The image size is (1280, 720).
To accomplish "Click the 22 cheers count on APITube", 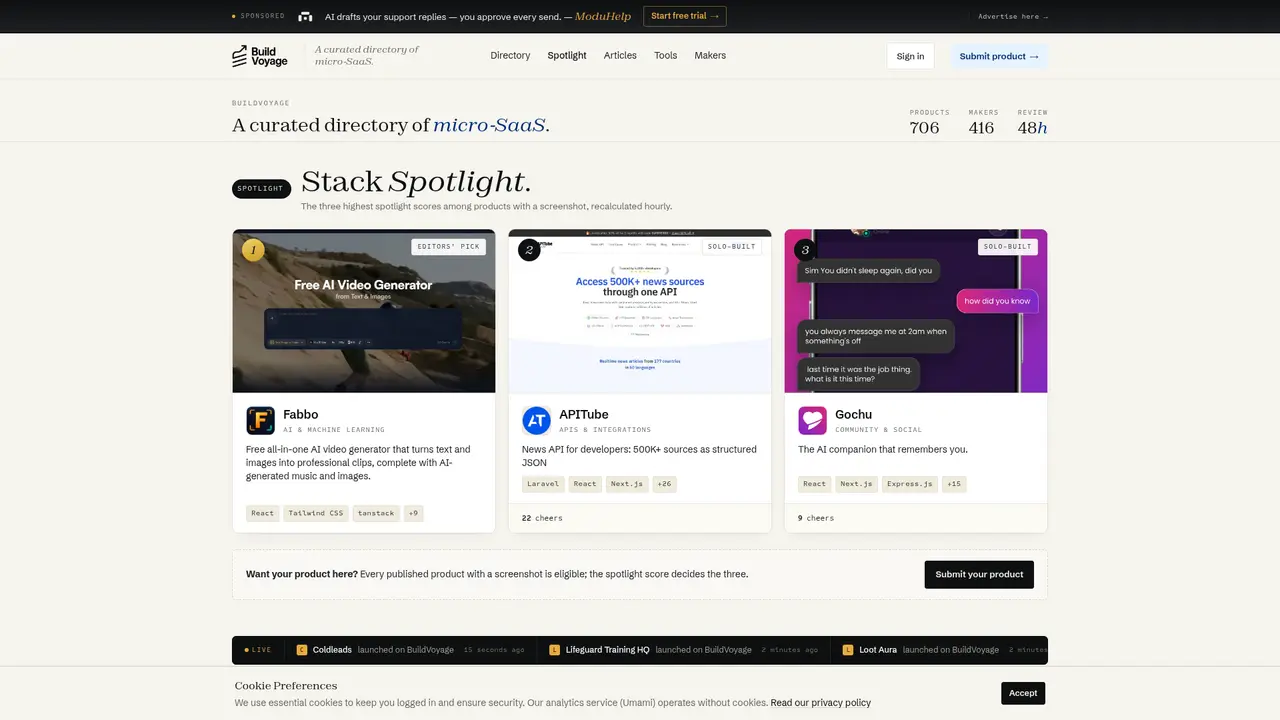I will (x=542, y=518).
